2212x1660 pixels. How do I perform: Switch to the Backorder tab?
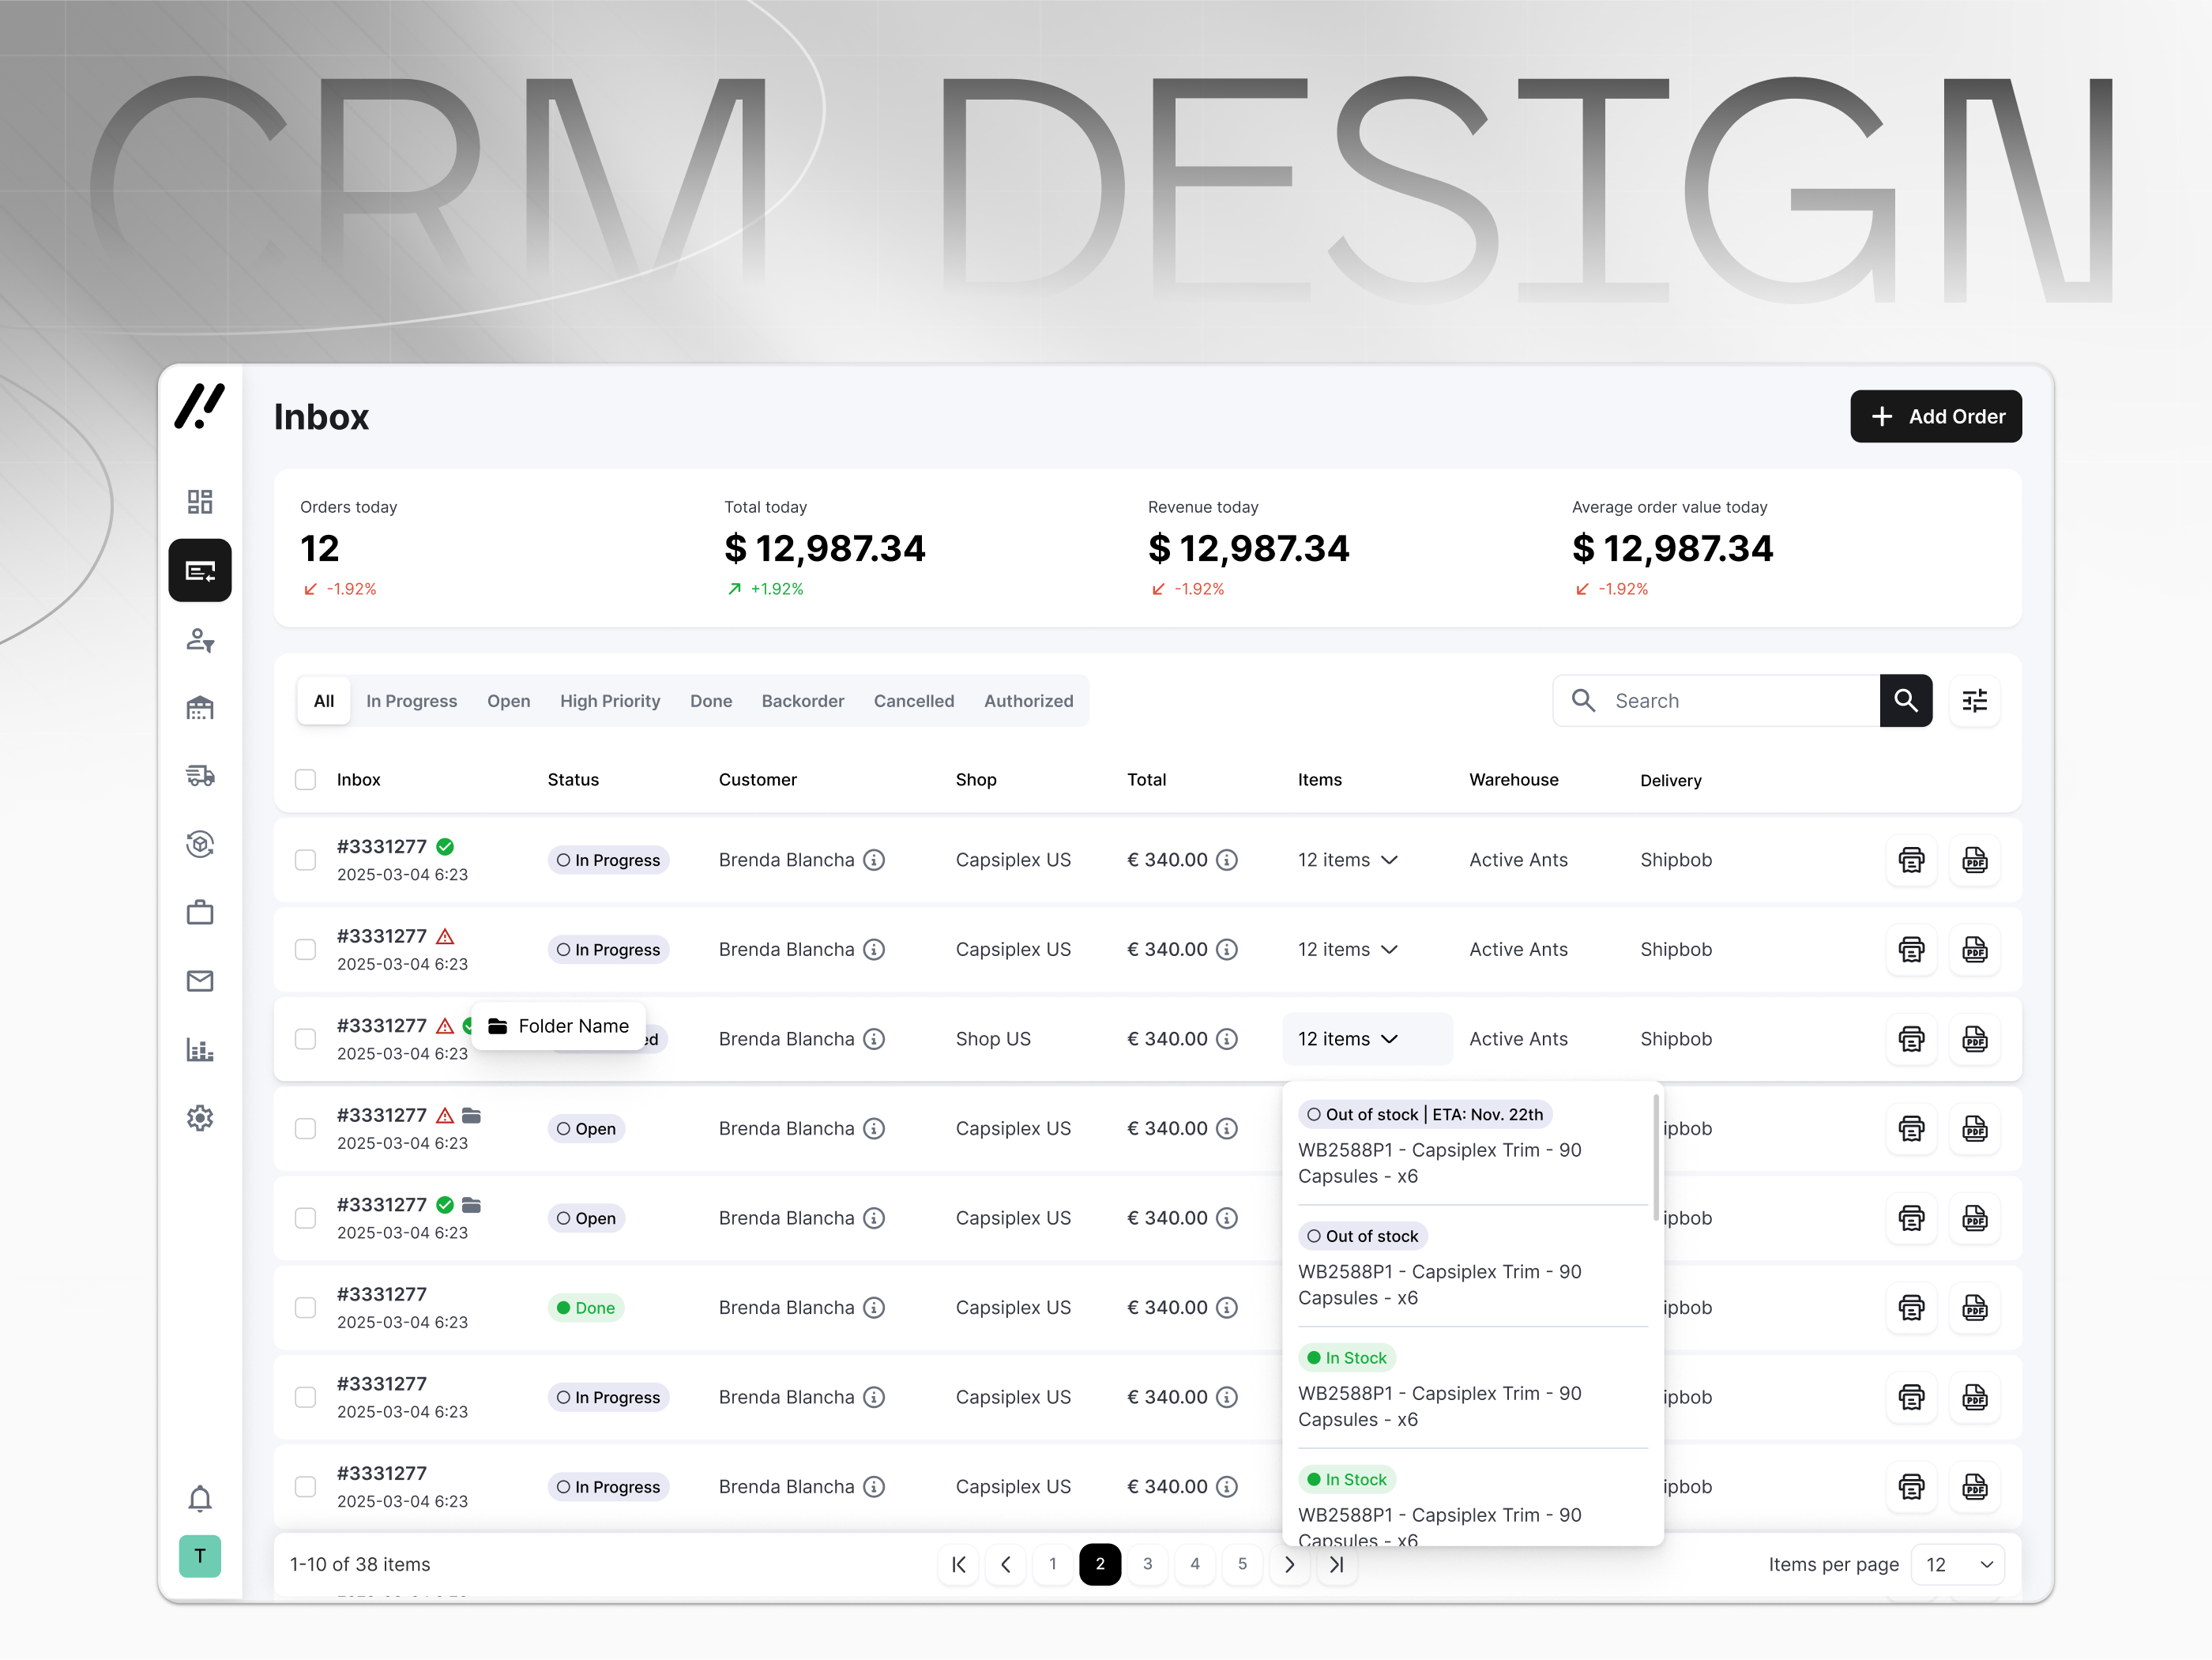pyautogui.click(x=803, y=702)
